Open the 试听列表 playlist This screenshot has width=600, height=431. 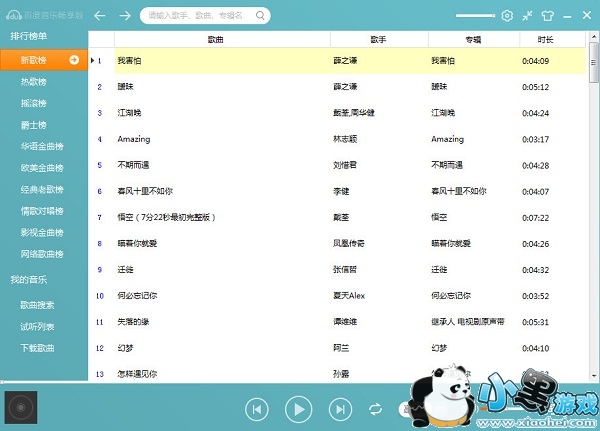click(37, 327)
